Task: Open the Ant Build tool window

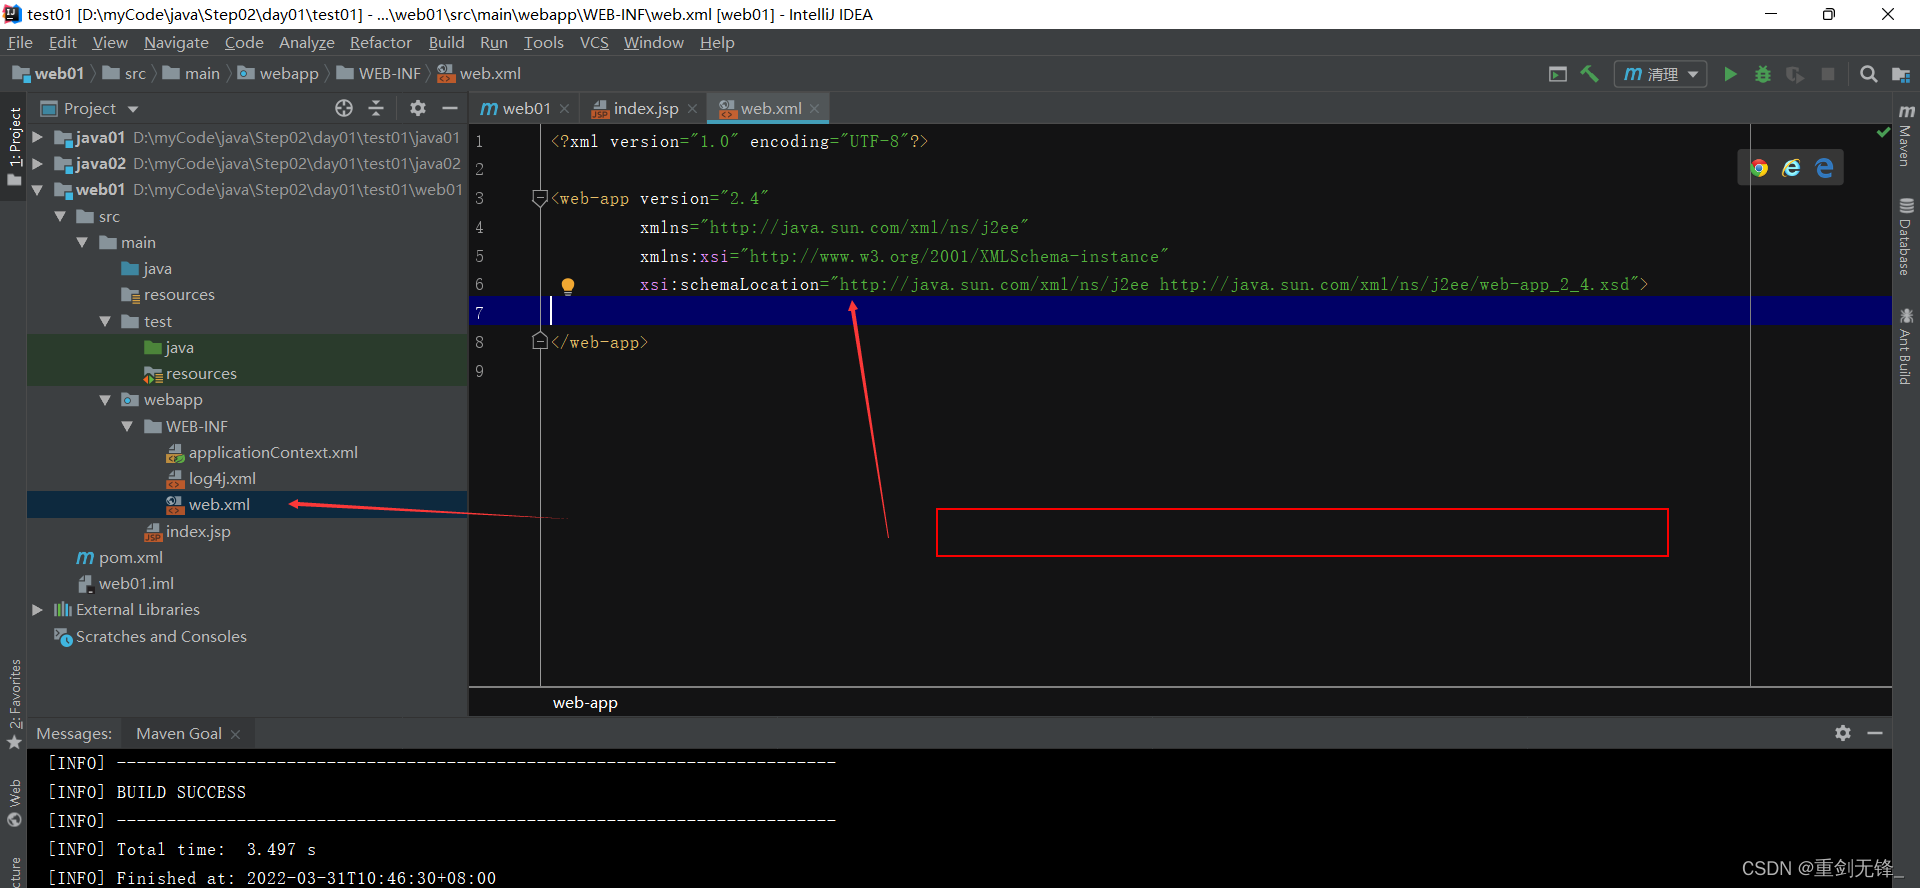Action: 1906,346
